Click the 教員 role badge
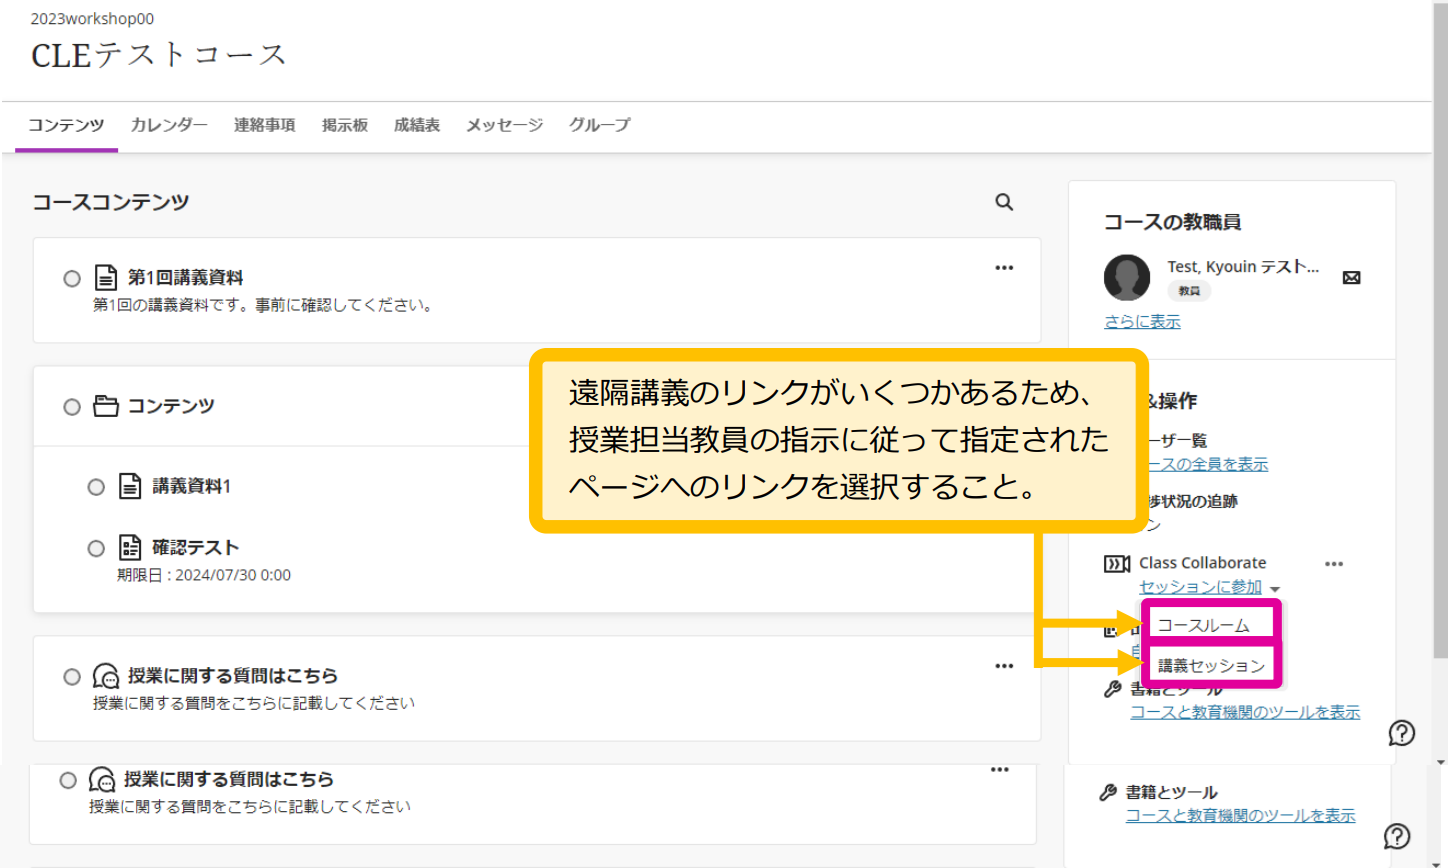 click(x=1189, y=291)
